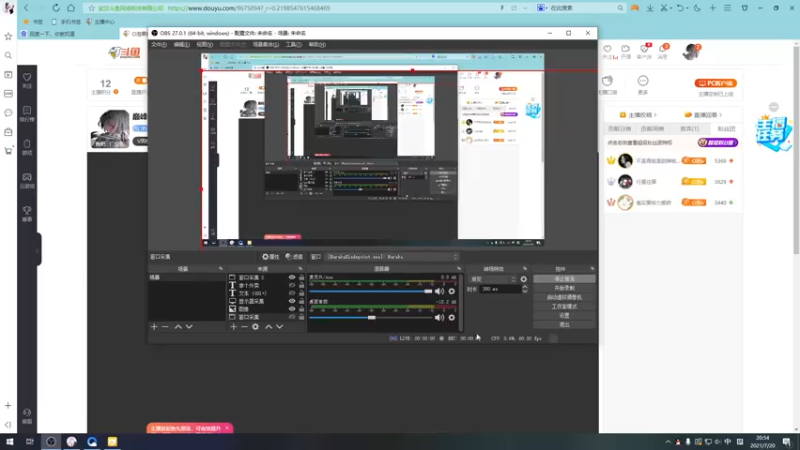Open OBS Tools menu
Image resolution: width=800 pixels, height=450 pixels.
point(293,44)
